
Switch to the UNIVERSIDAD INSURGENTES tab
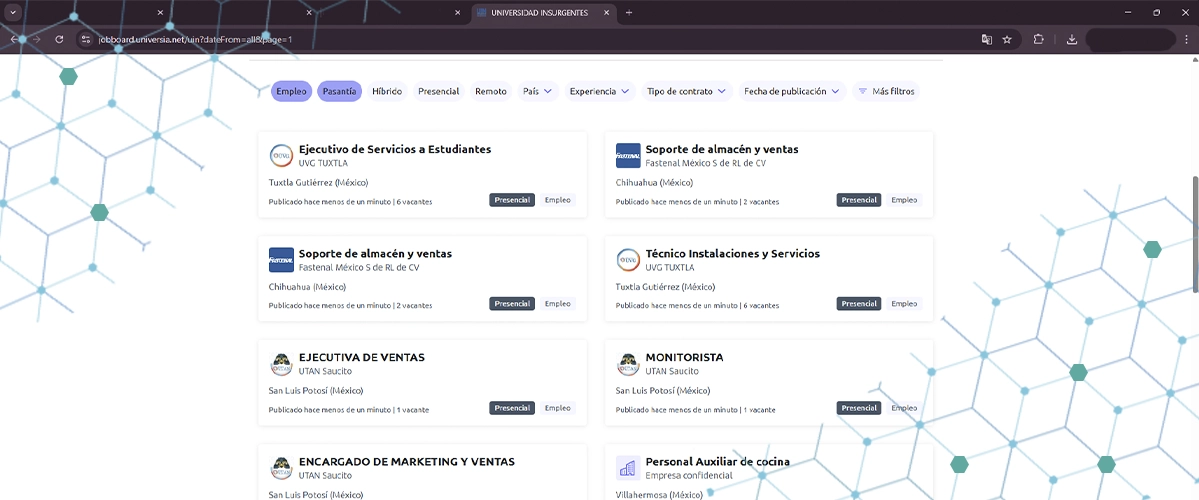point(538,12)
